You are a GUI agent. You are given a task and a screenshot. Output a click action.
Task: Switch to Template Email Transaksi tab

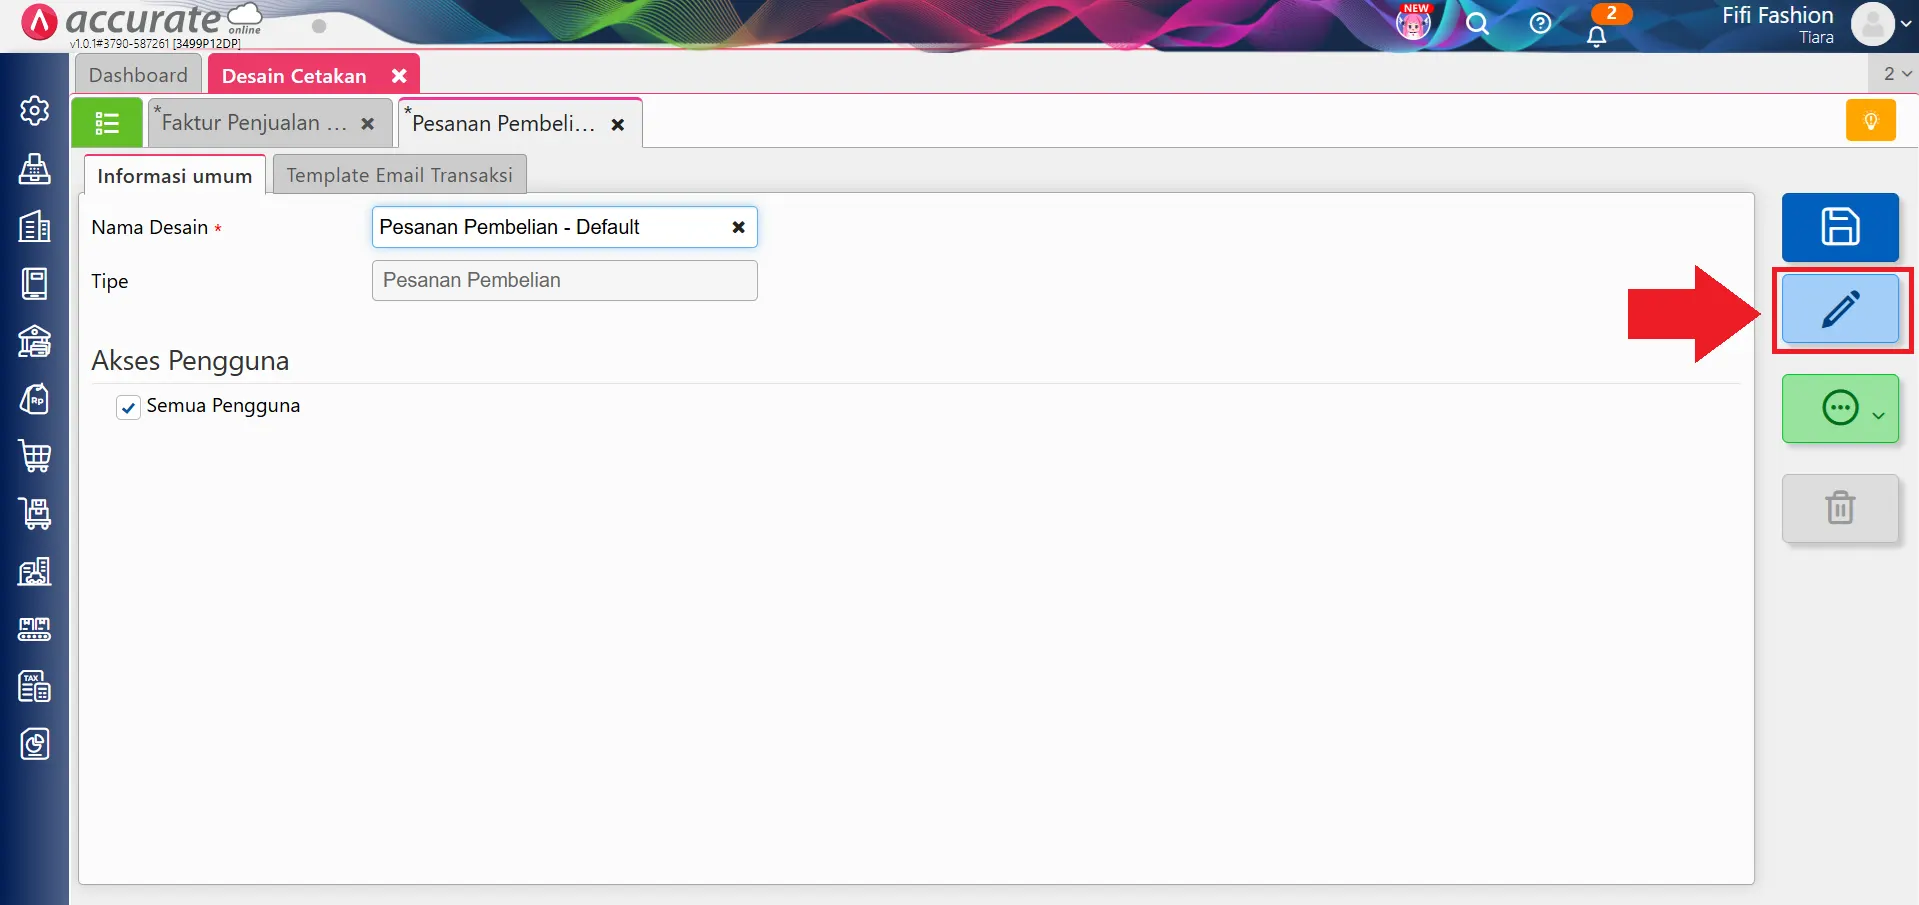[x=399, y=175]
